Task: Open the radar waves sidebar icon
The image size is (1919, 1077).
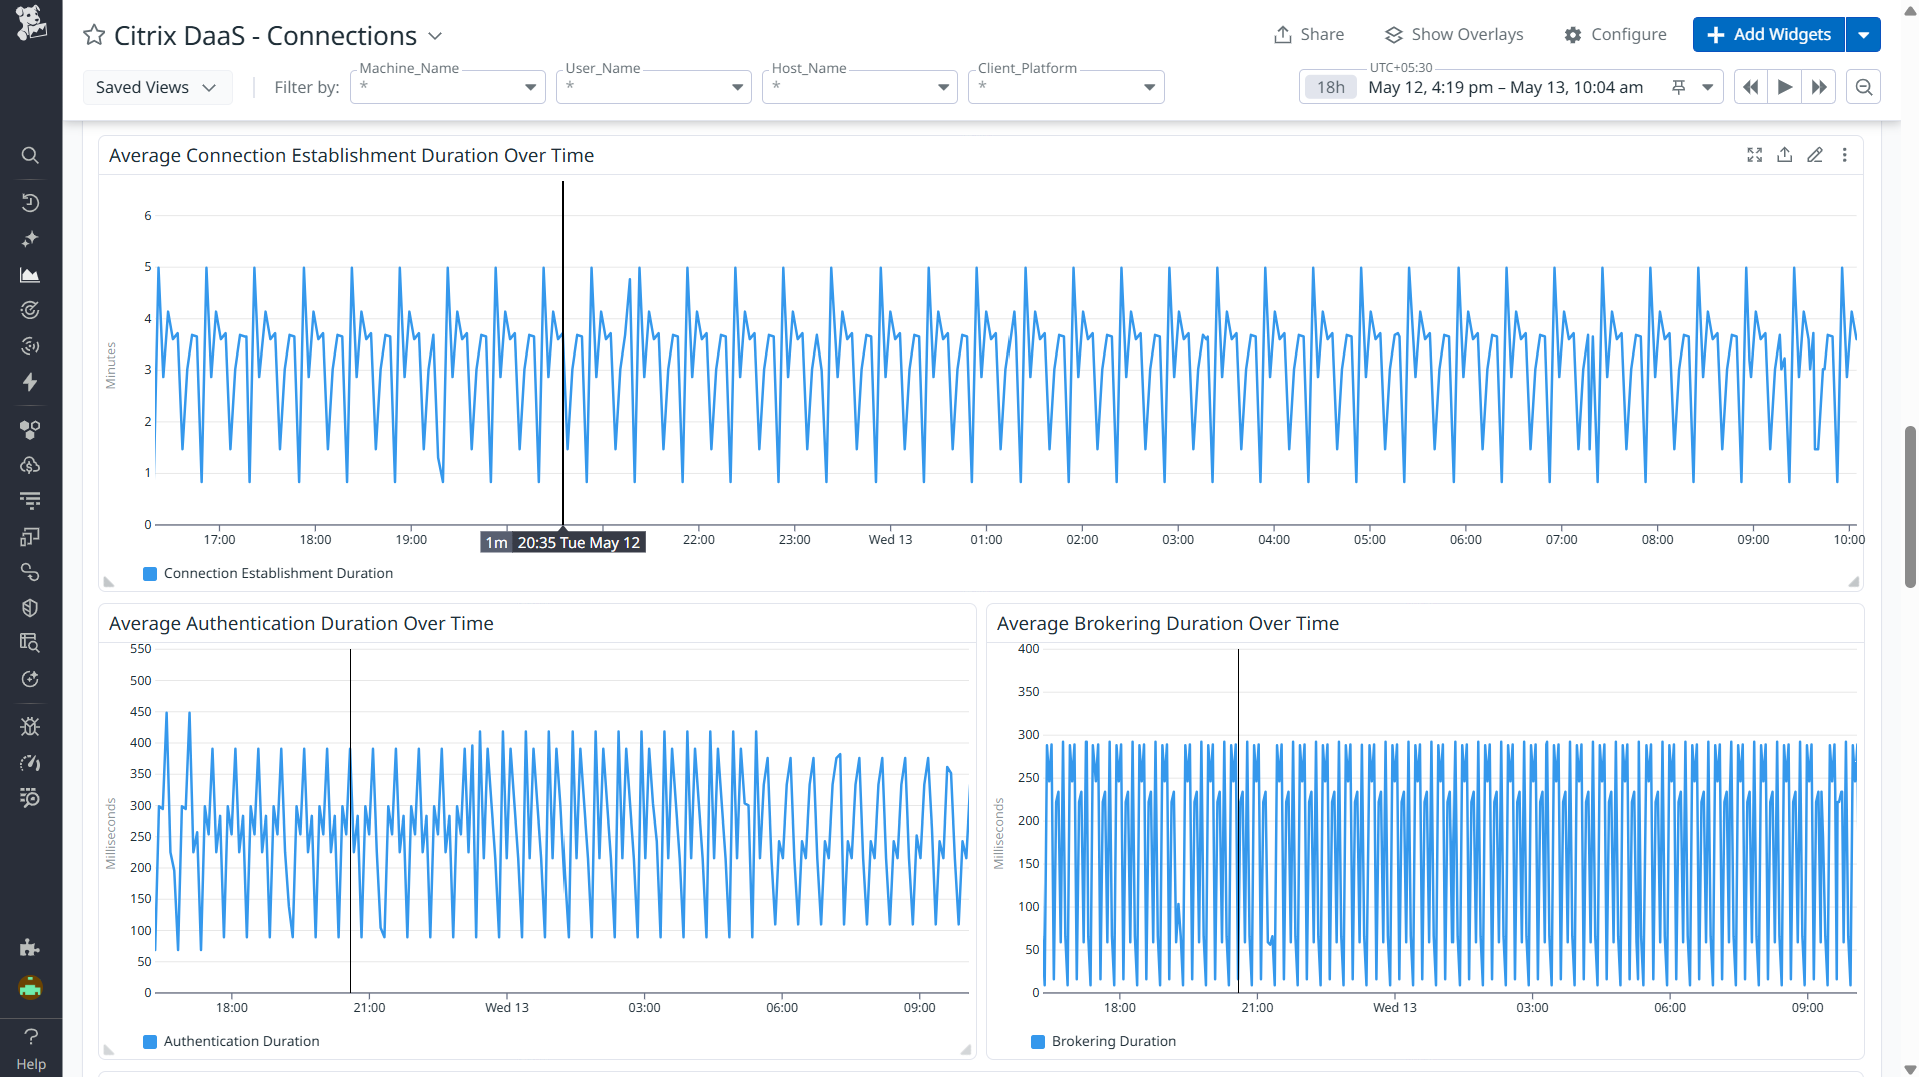Action: click(30, 346)
